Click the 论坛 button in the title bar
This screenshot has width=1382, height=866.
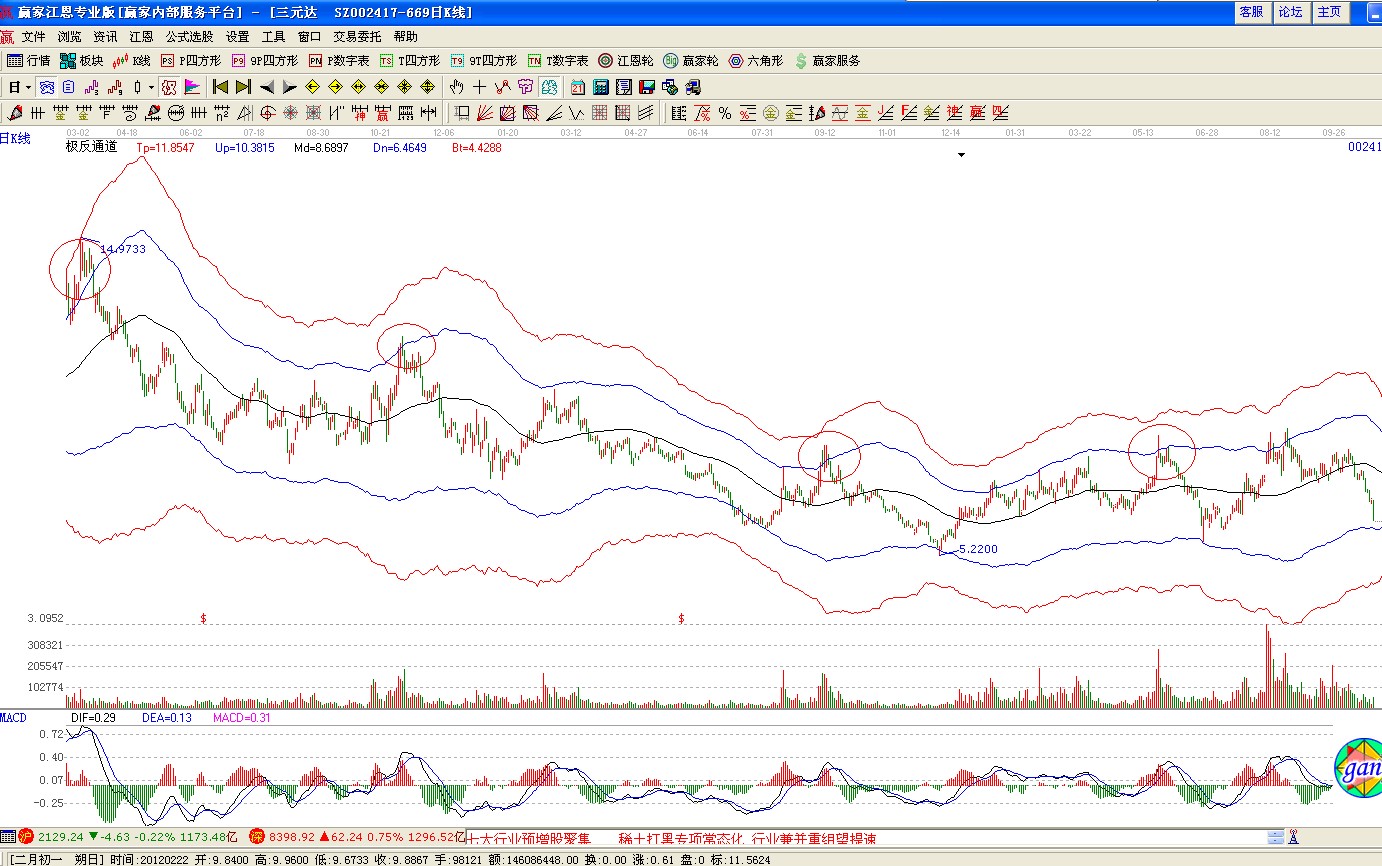pyautogui.click(x=1290, y=12)
